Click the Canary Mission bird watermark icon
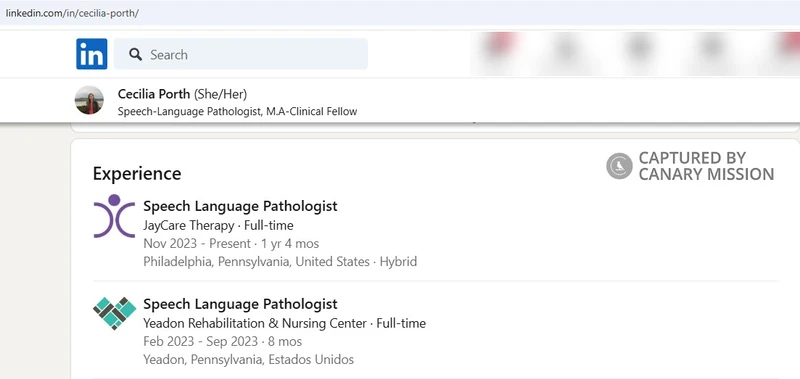Viewport: 800px width, 379px height. click(x=619, y=166)
